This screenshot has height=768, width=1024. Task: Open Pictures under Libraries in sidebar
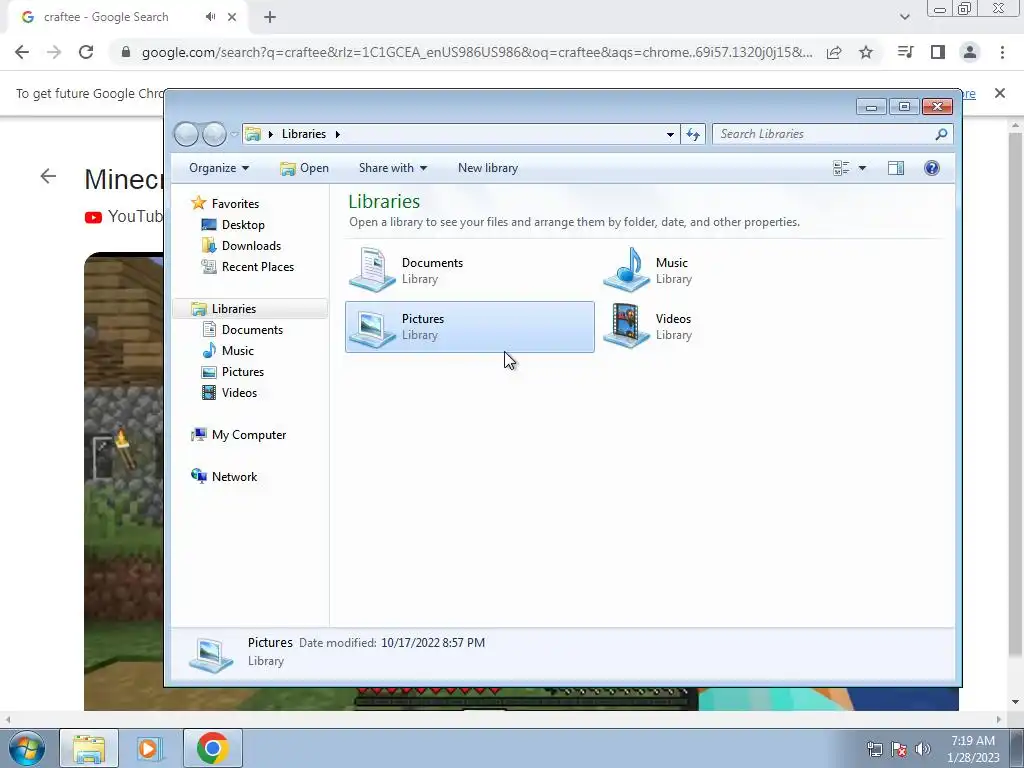click(242, 372)
